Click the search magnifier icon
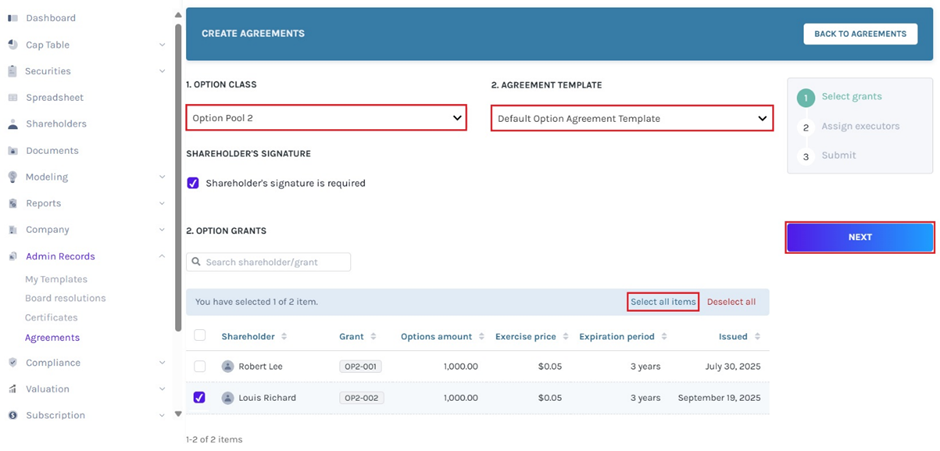The image size is (940, 451). pos(197,262)
